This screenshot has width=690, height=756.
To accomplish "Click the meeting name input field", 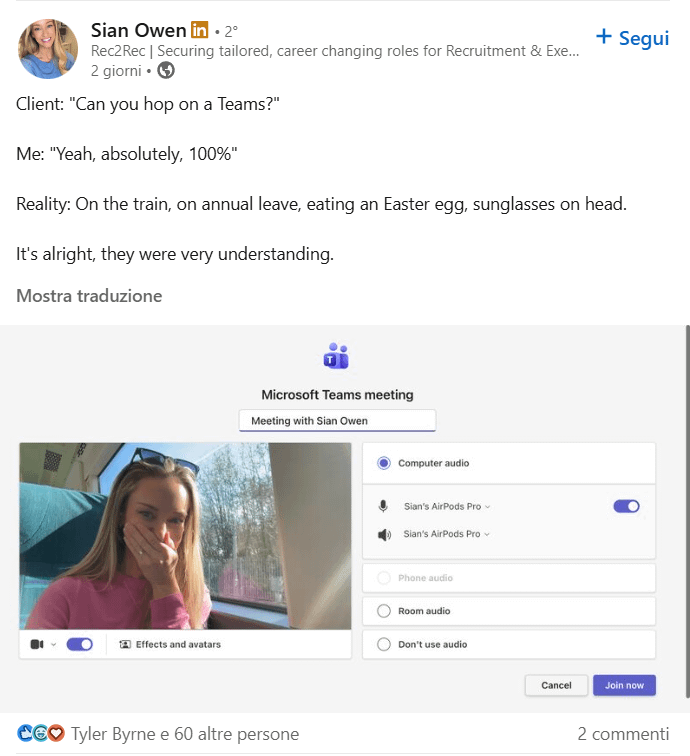I will click(337, 421).
